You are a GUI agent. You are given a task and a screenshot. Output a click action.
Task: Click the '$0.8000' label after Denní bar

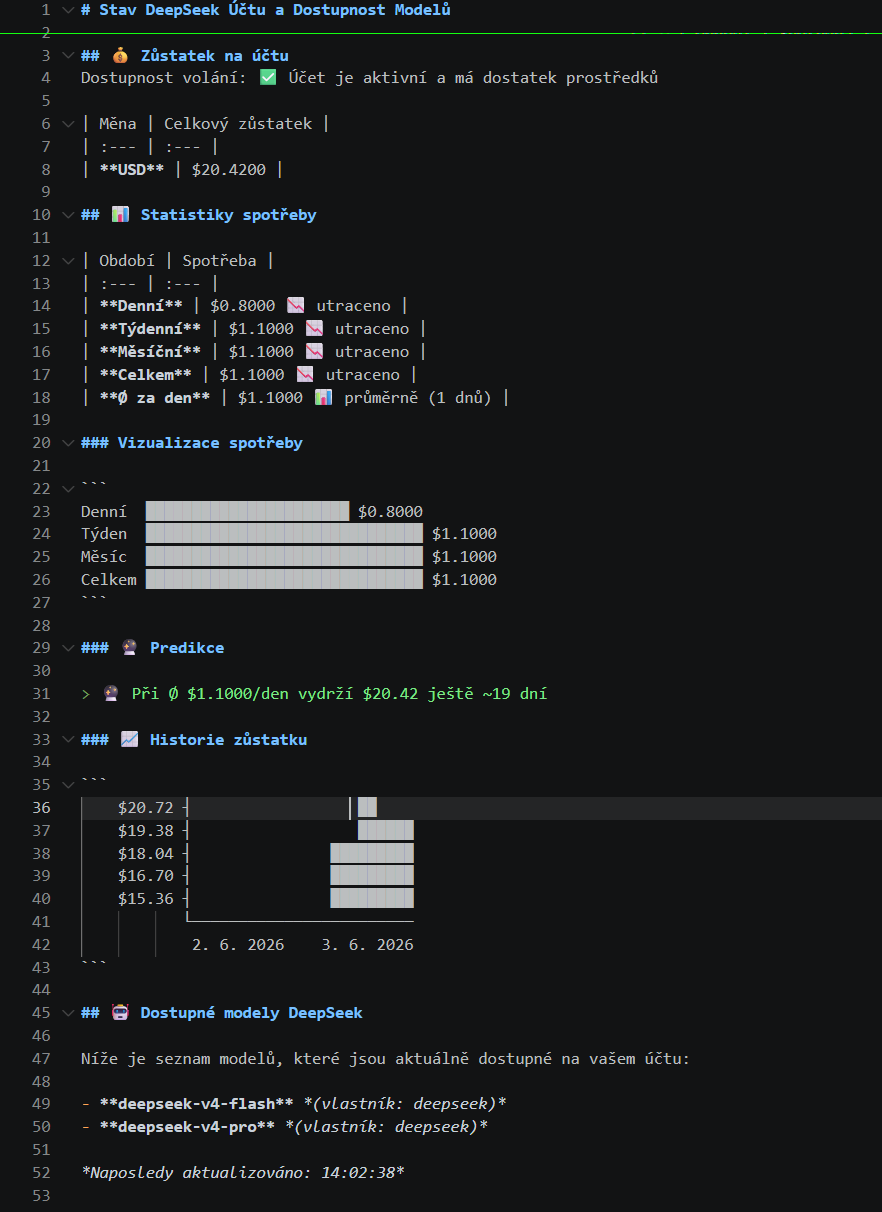(390, 511)
